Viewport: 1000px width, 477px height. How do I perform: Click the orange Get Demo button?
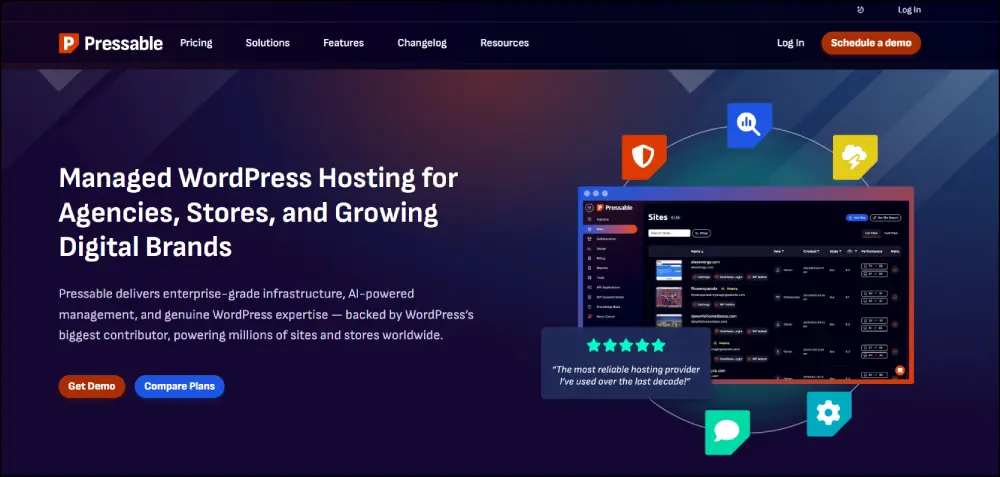click(92, 386)
